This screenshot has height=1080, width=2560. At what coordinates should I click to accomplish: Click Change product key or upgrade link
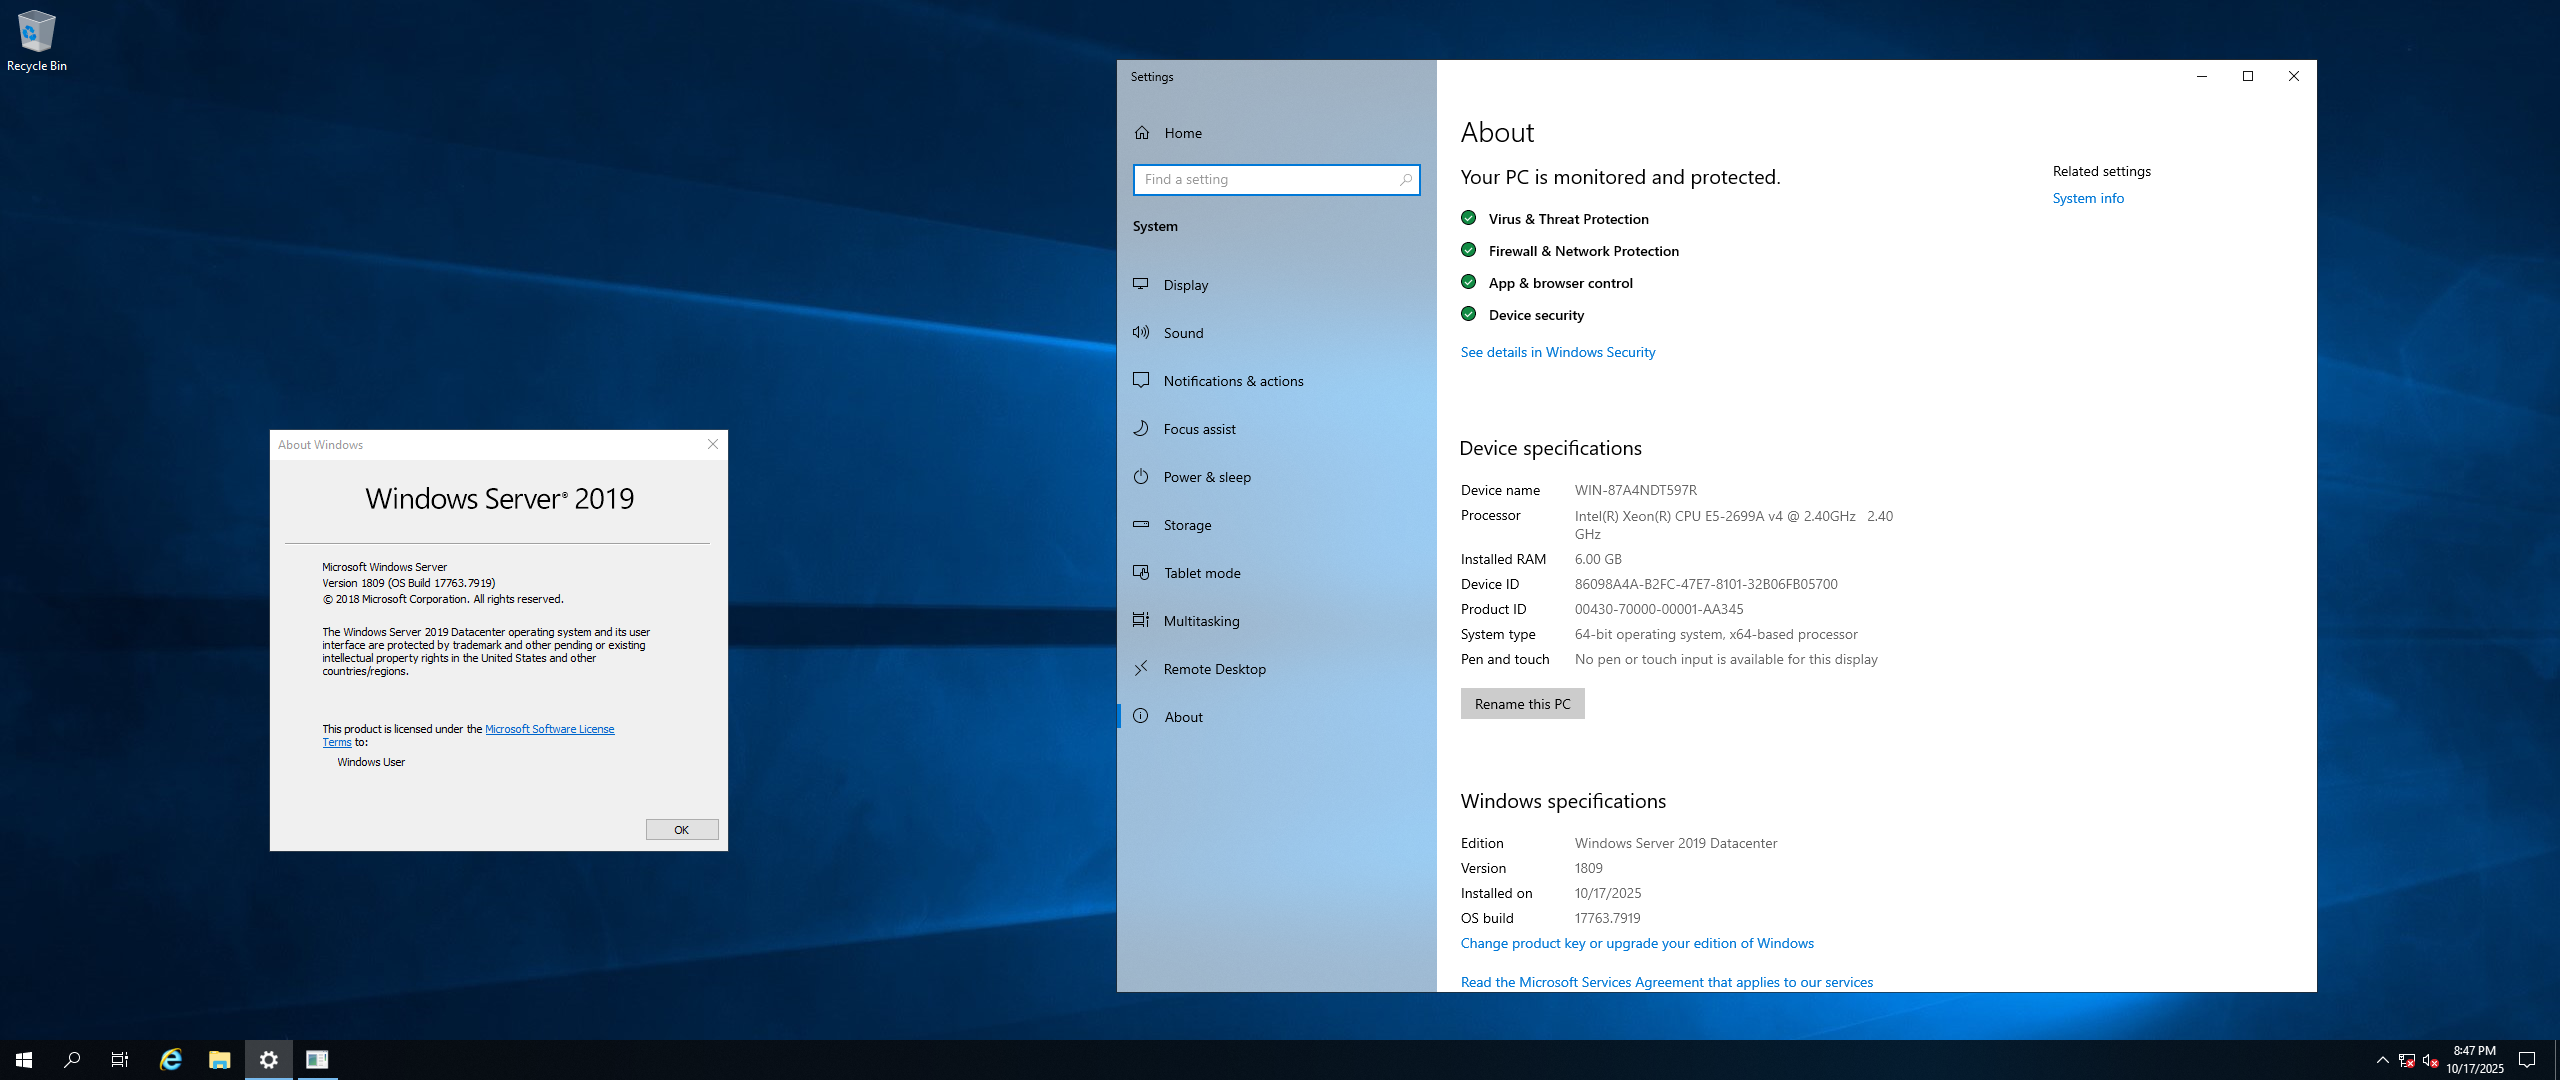1636,943
